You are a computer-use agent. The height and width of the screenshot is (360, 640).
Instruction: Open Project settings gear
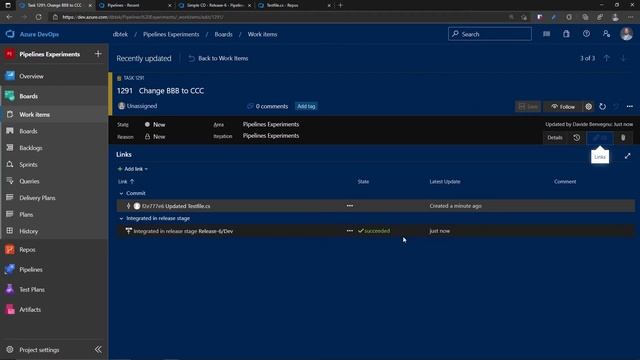(10, 350)
